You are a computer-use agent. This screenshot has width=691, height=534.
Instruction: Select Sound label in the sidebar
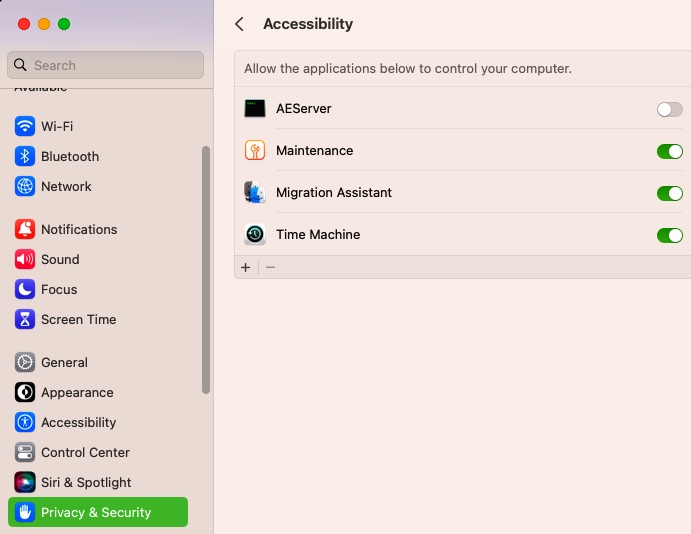[x=60, y=260]
